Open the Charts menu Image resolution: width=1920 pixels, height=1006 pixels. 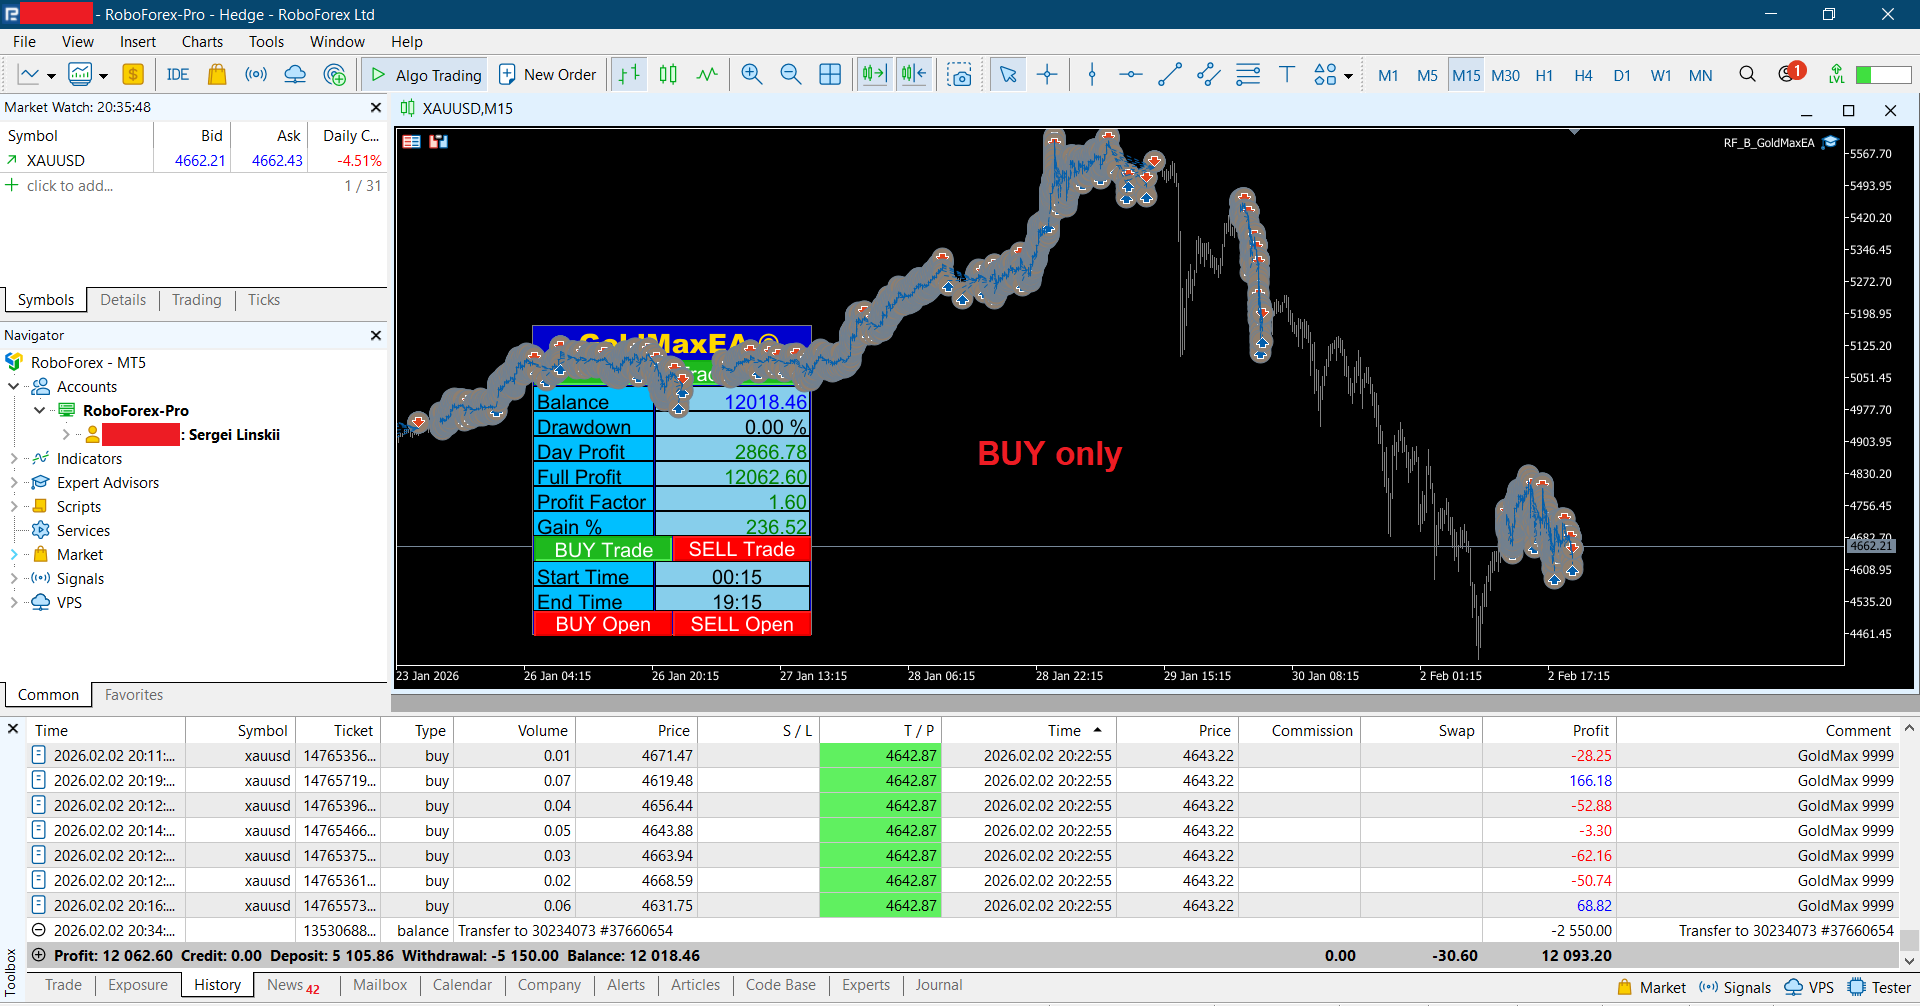(202, 42)
